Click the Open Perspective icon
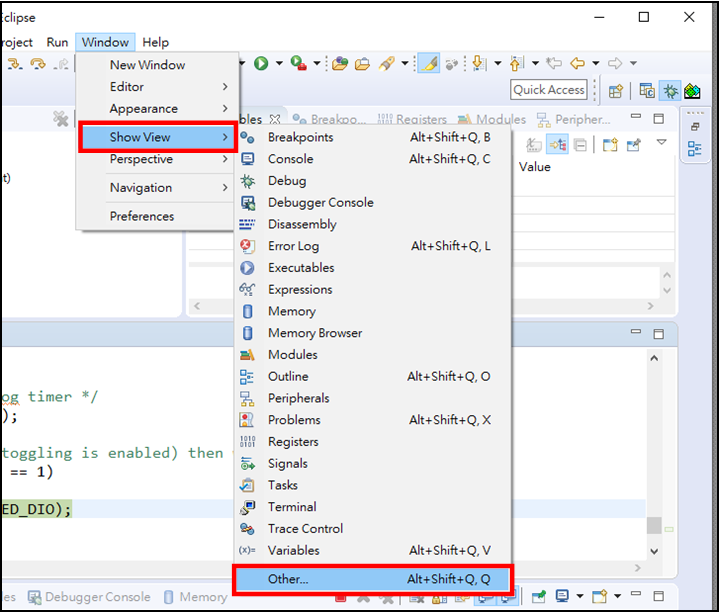Screen dimensions: 719x613 click(616, 90)
